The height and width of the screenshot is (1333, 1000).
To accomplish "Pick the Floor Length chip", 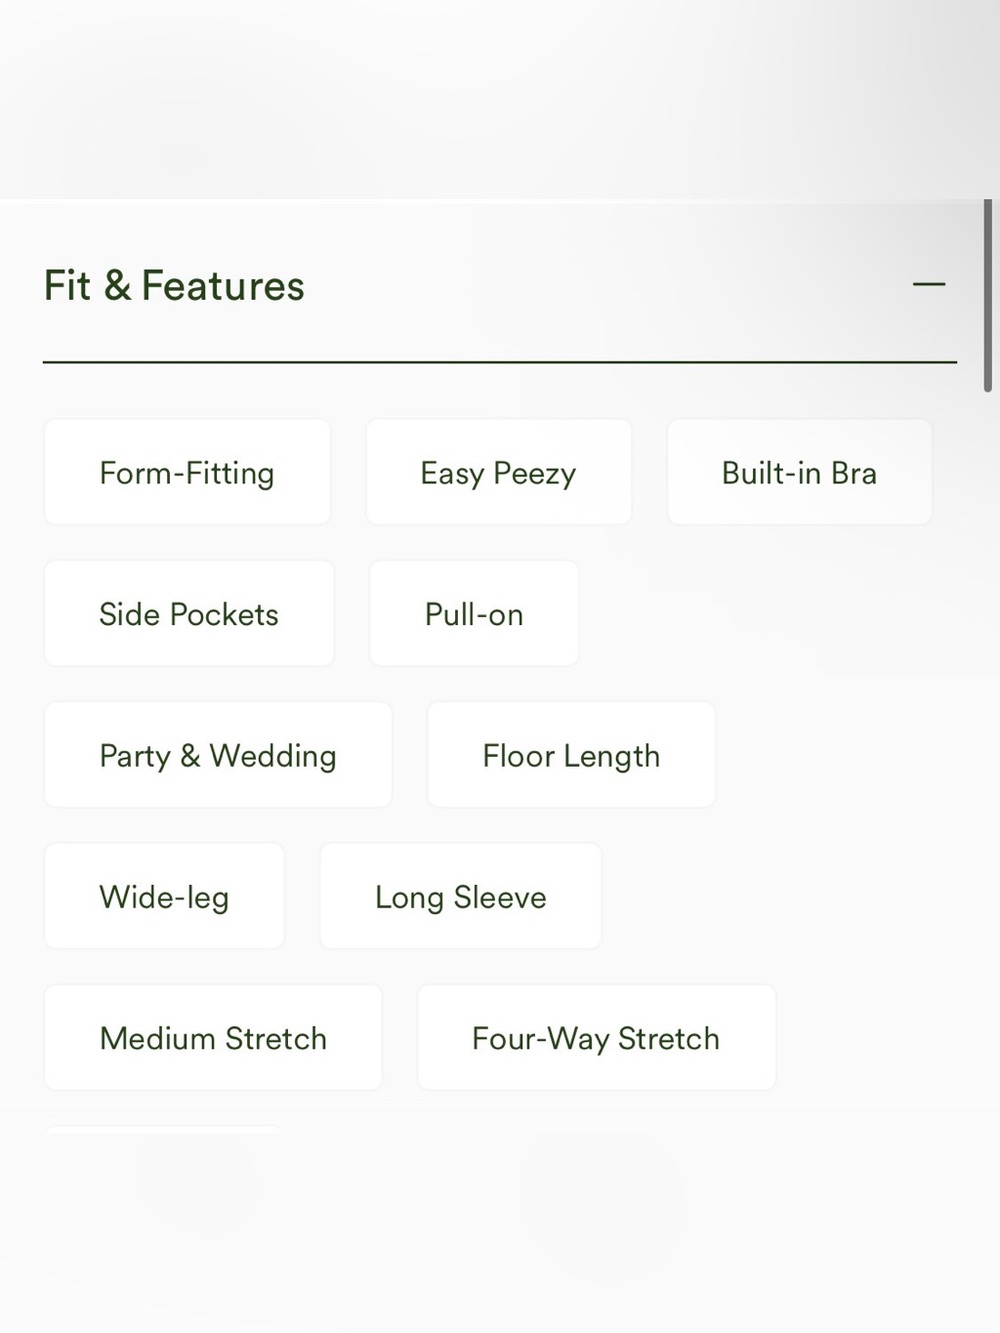I will [571, 755].
